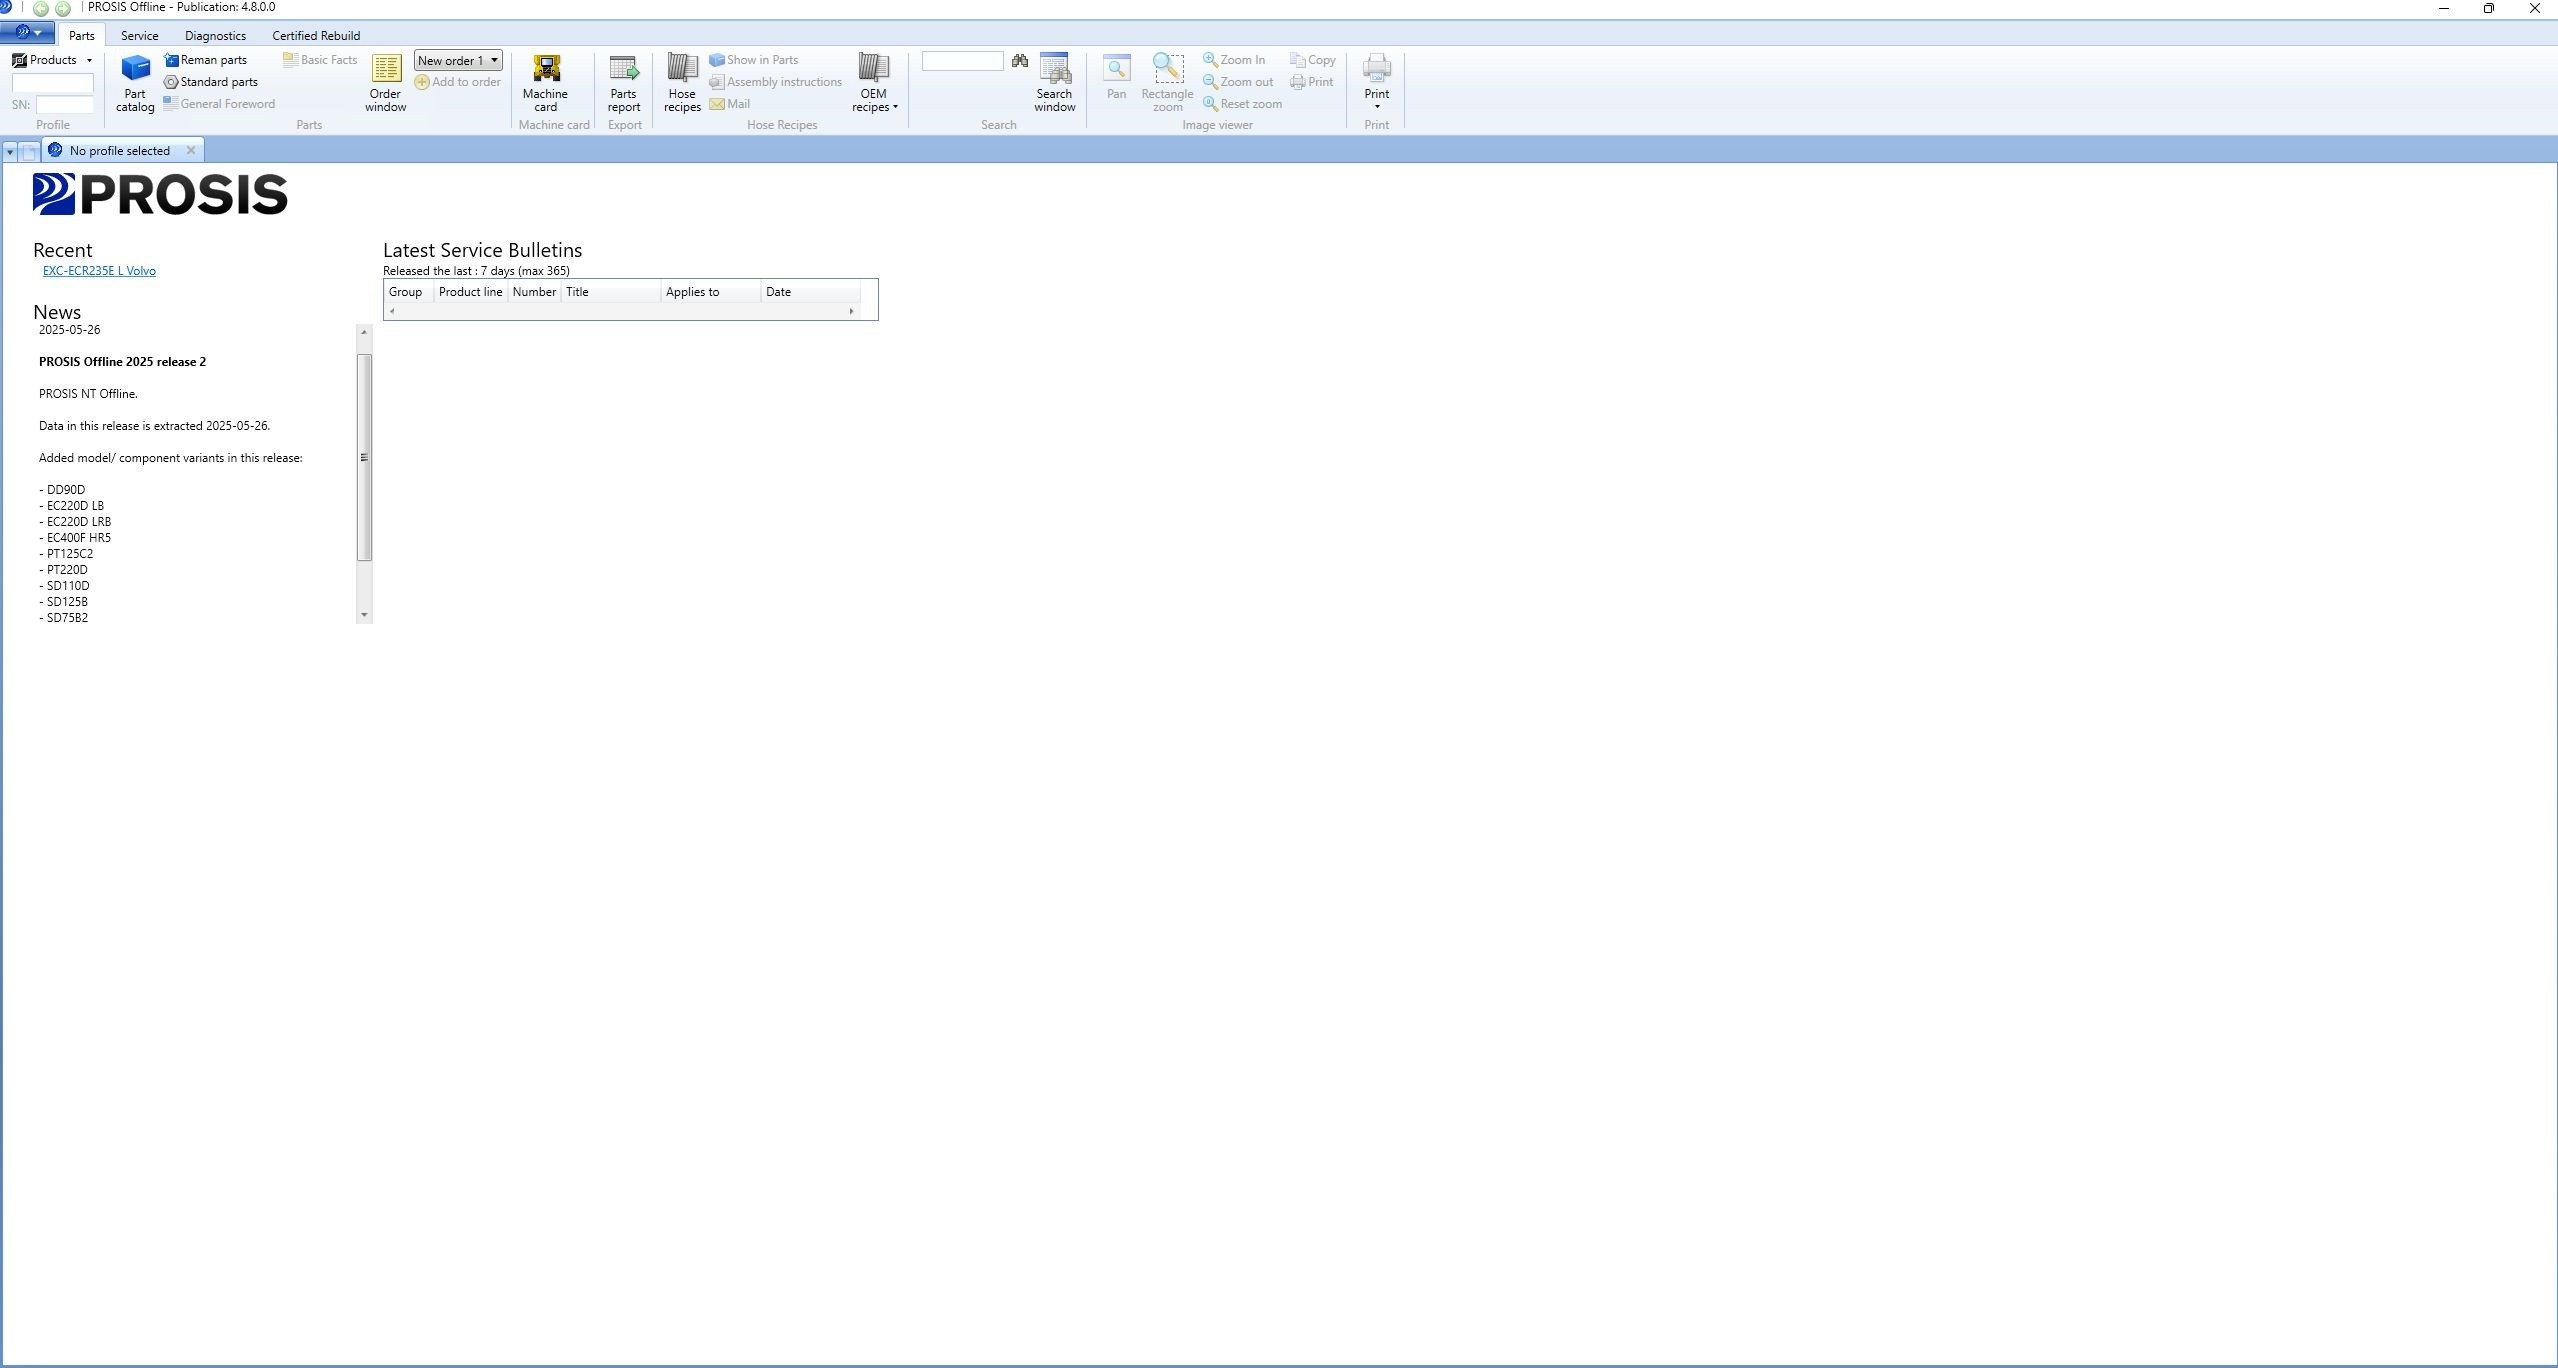Open recent EXC-ECR235E L Volvo link
Image resolution: width=2558 pixels, height=1368 pixels.
99,271
